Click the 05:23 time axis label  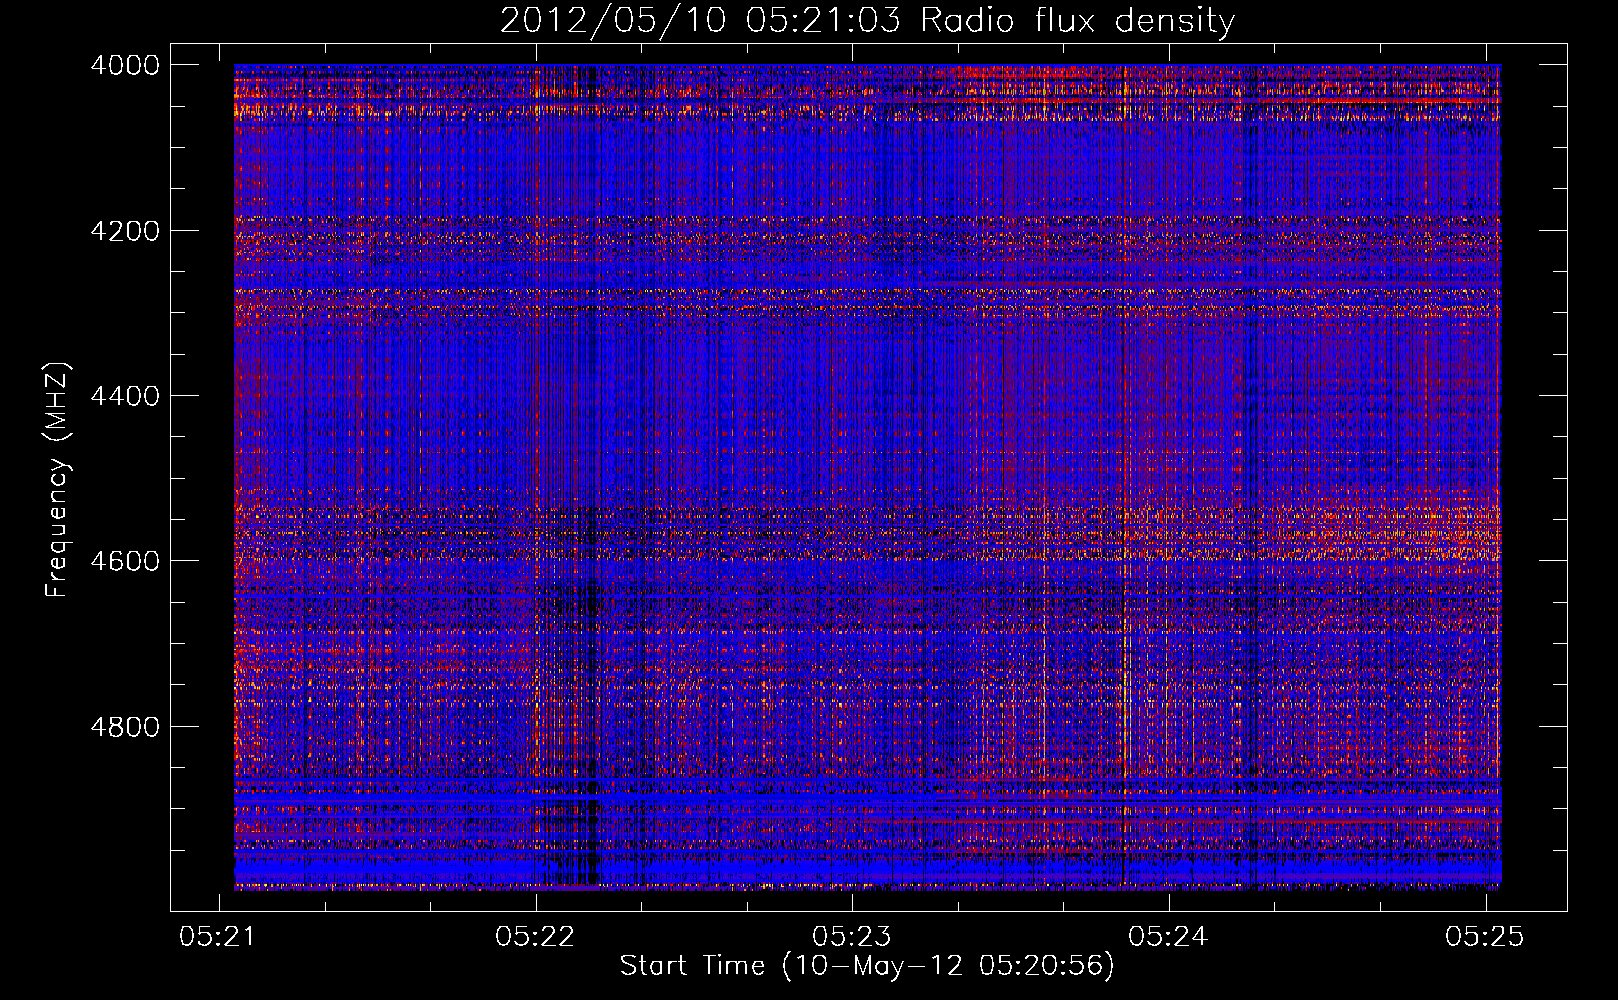(x=852, y=936)
